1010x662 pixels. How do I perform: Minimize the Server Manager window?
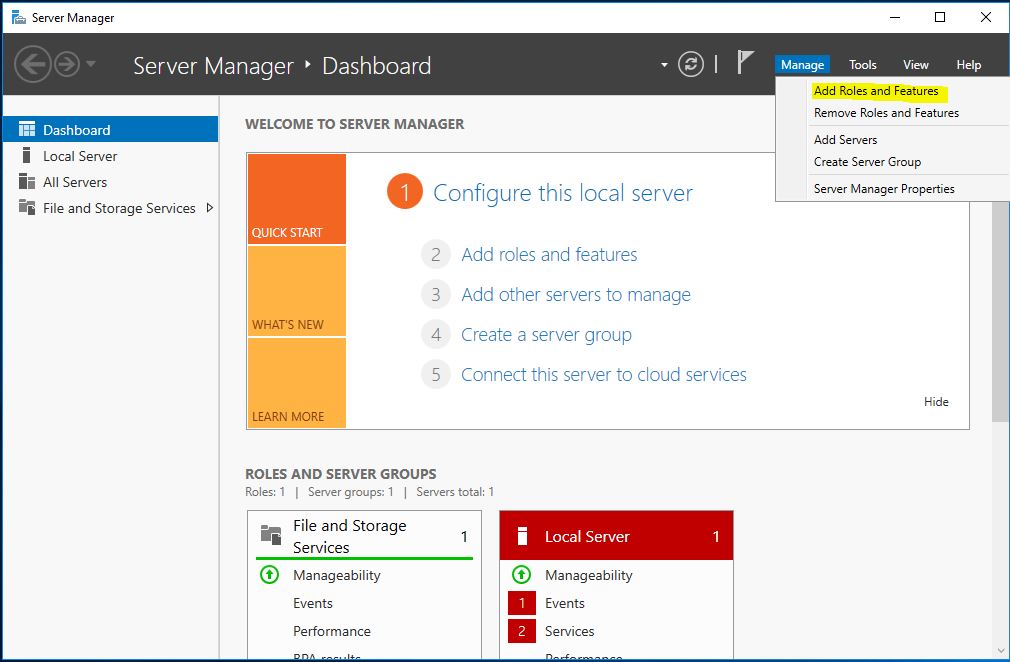[894, 17]
